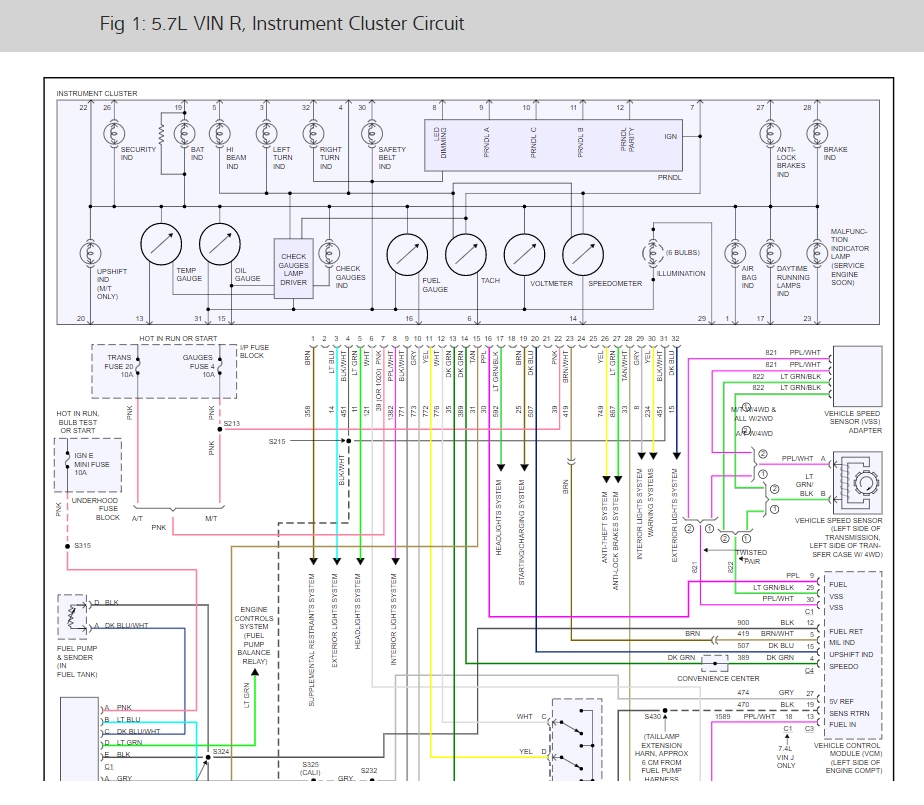Select the SECURITY IND lamp symbol
The width and height of the screenshot is (924, 805).
[110, 135]
